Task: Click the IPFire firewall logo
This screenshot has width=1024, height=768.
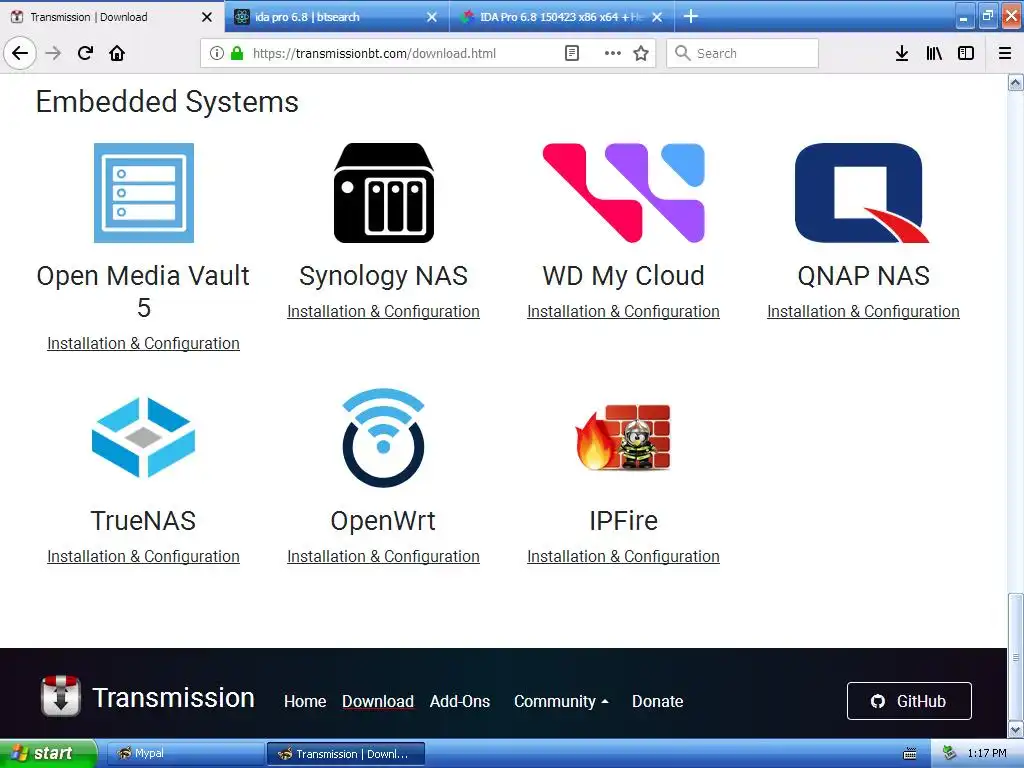Action: coord(623,438)
